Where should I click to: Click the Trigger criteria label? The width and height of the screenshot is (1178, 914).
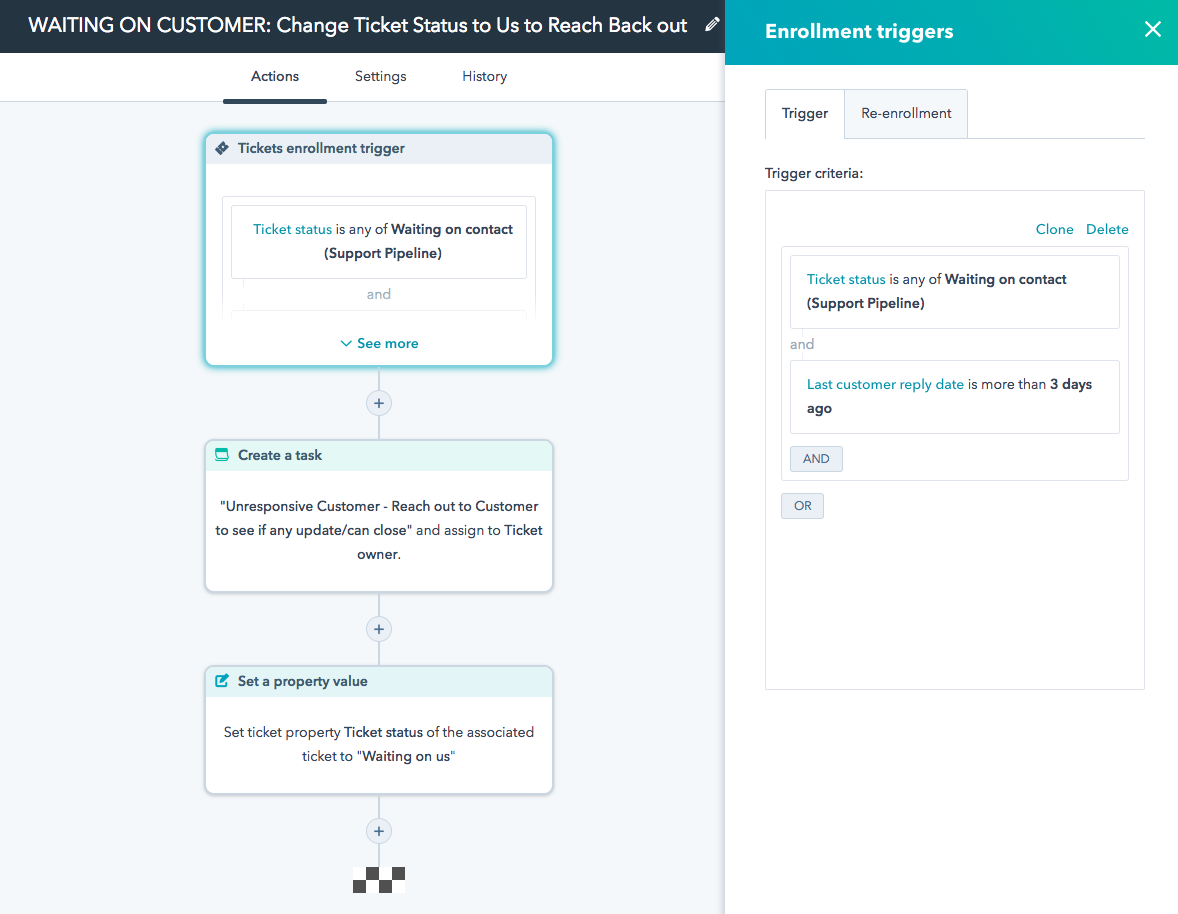(814, 173)
